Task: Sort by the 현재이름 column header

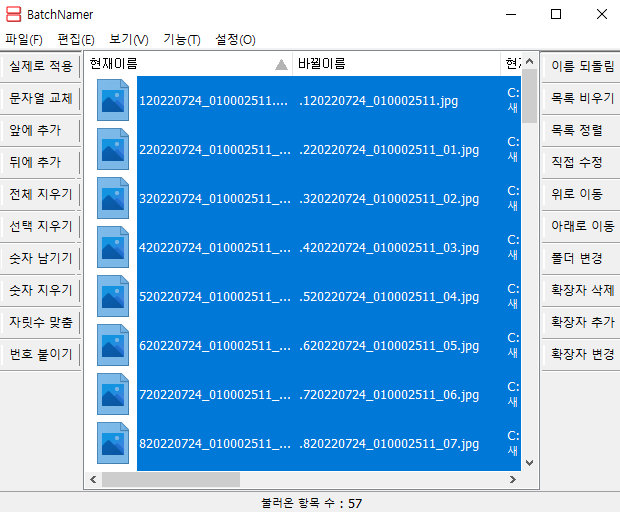Action: pyautogui.click(x=189, y=64)
